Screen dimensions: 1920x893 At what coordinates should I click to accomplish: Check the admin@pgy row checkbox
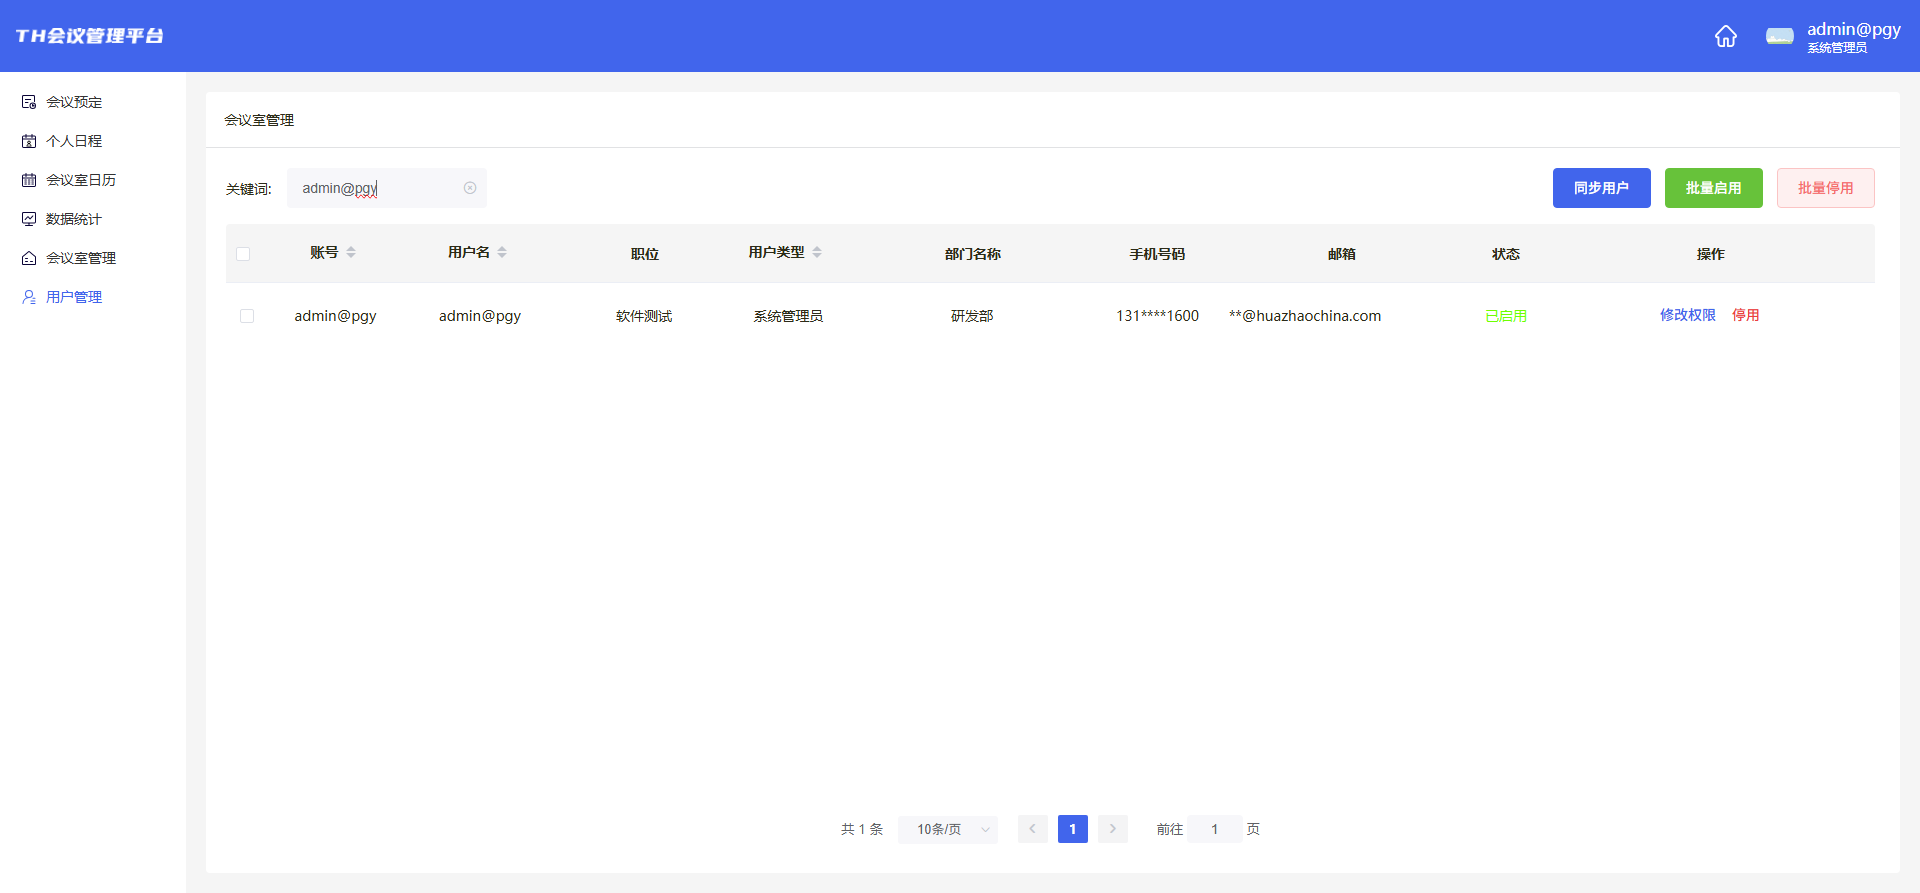247,316
